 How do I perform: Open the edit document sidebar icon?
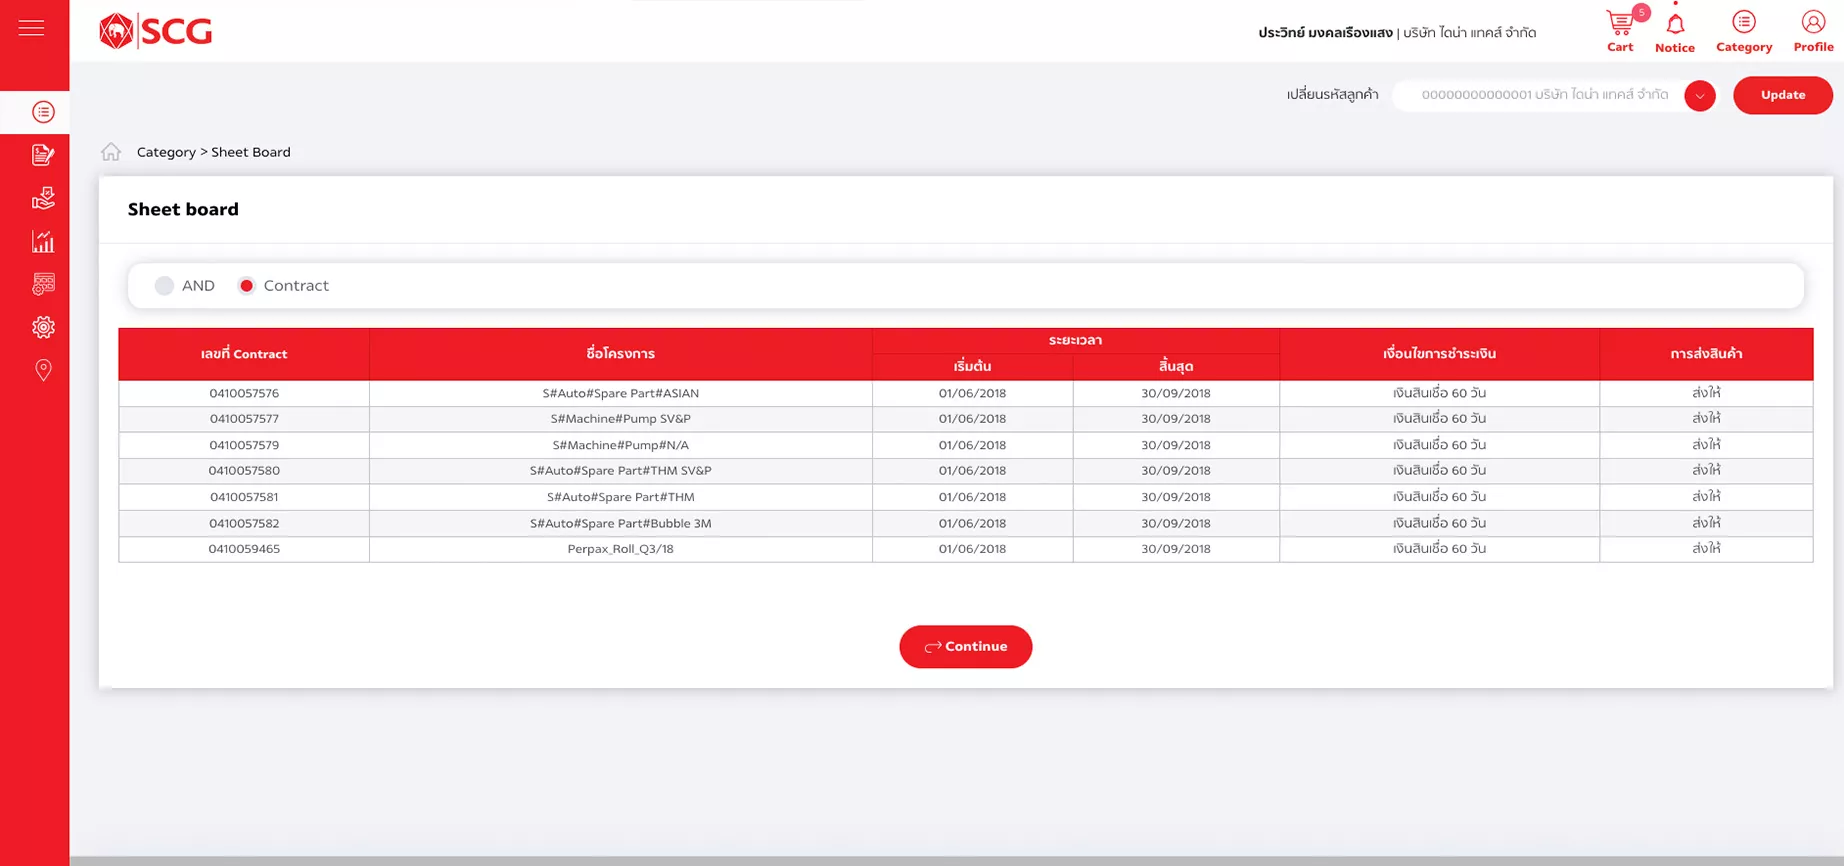click(43, 155)
